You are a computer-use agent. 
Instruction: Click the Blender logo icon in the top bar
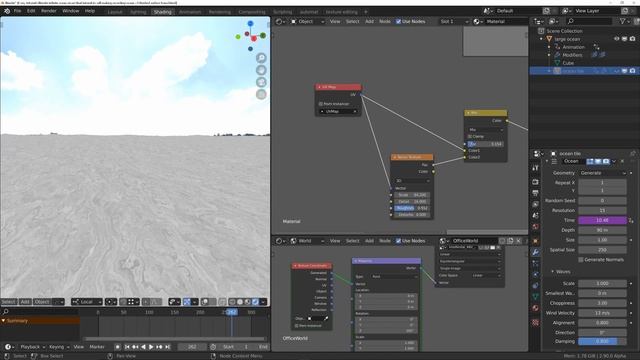tap(7, 11)
